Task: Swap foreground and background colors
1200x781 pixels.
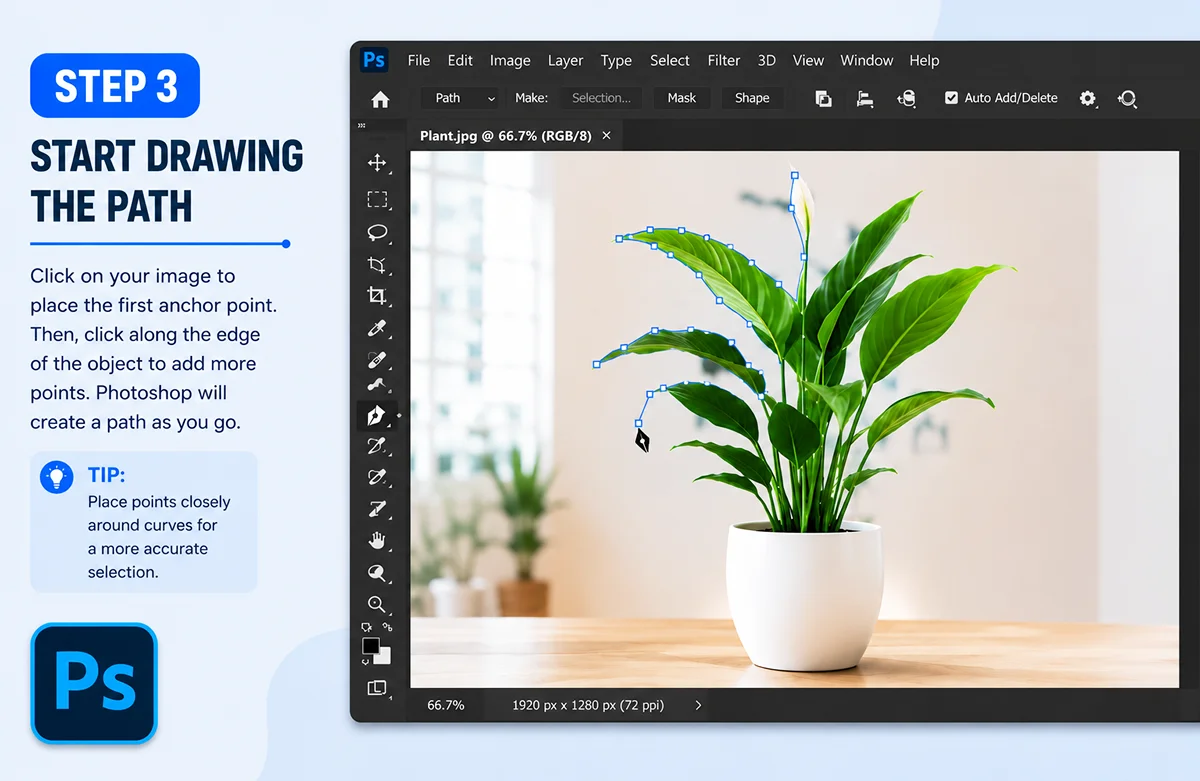Action: click(x=387, y=627)
